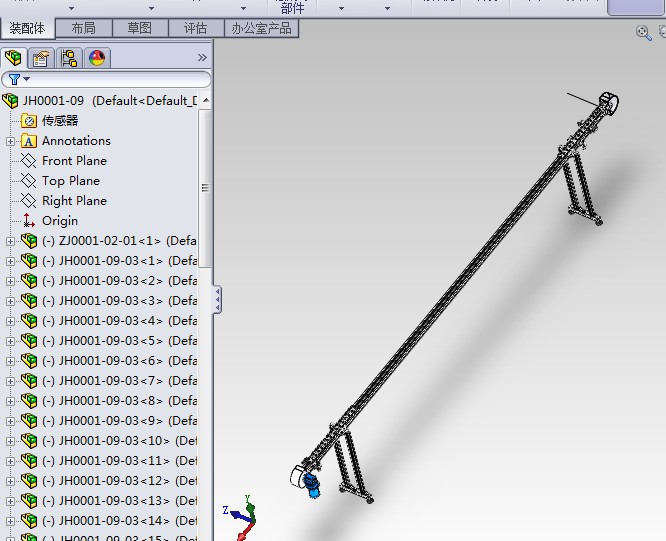Select the 传感器 folder
Image resolution: width=666 pixels, height=541 pixels.
pos(60,121)
